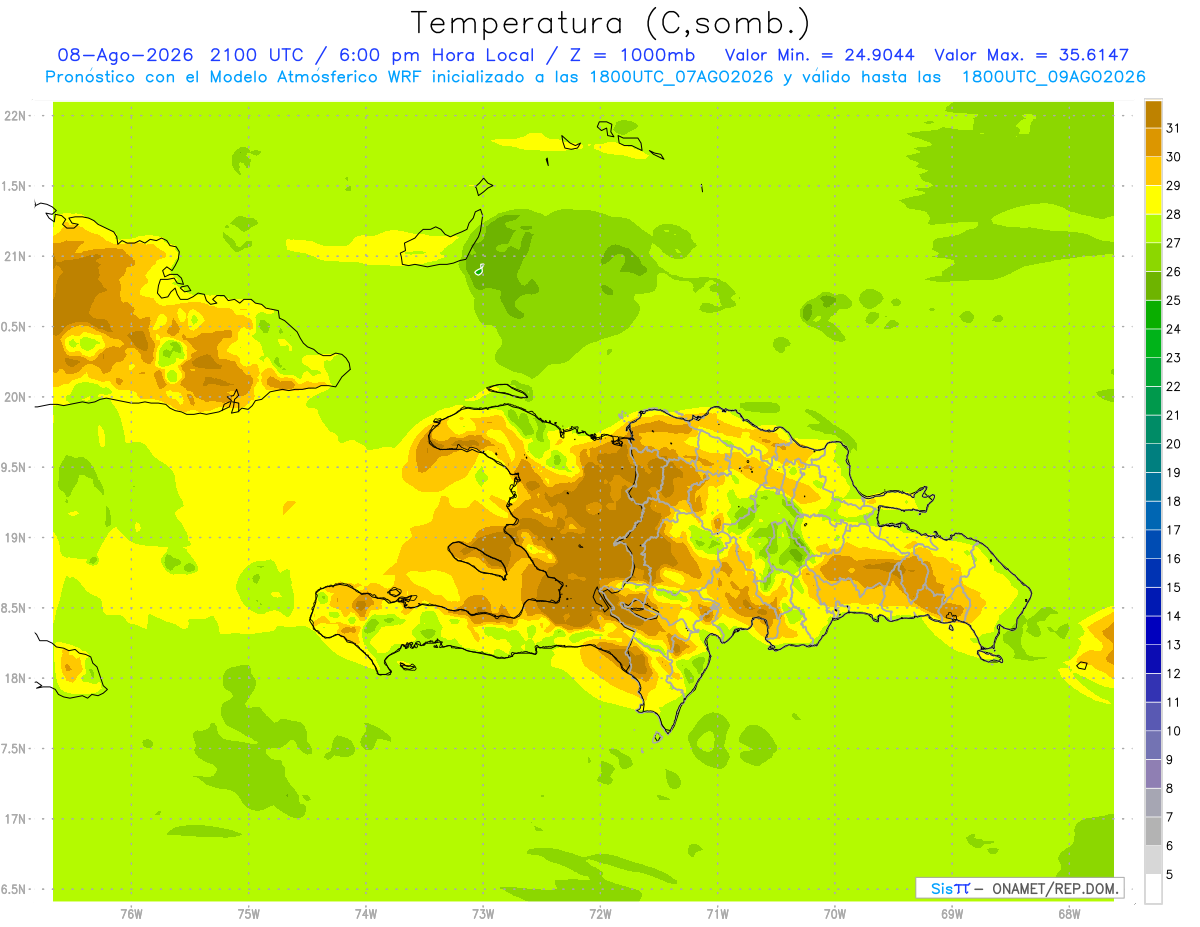This screenshot has height=927, width=1200.
Task: Pick the orange legend swatch between 30 and 31
Action: coord(1153,142)
